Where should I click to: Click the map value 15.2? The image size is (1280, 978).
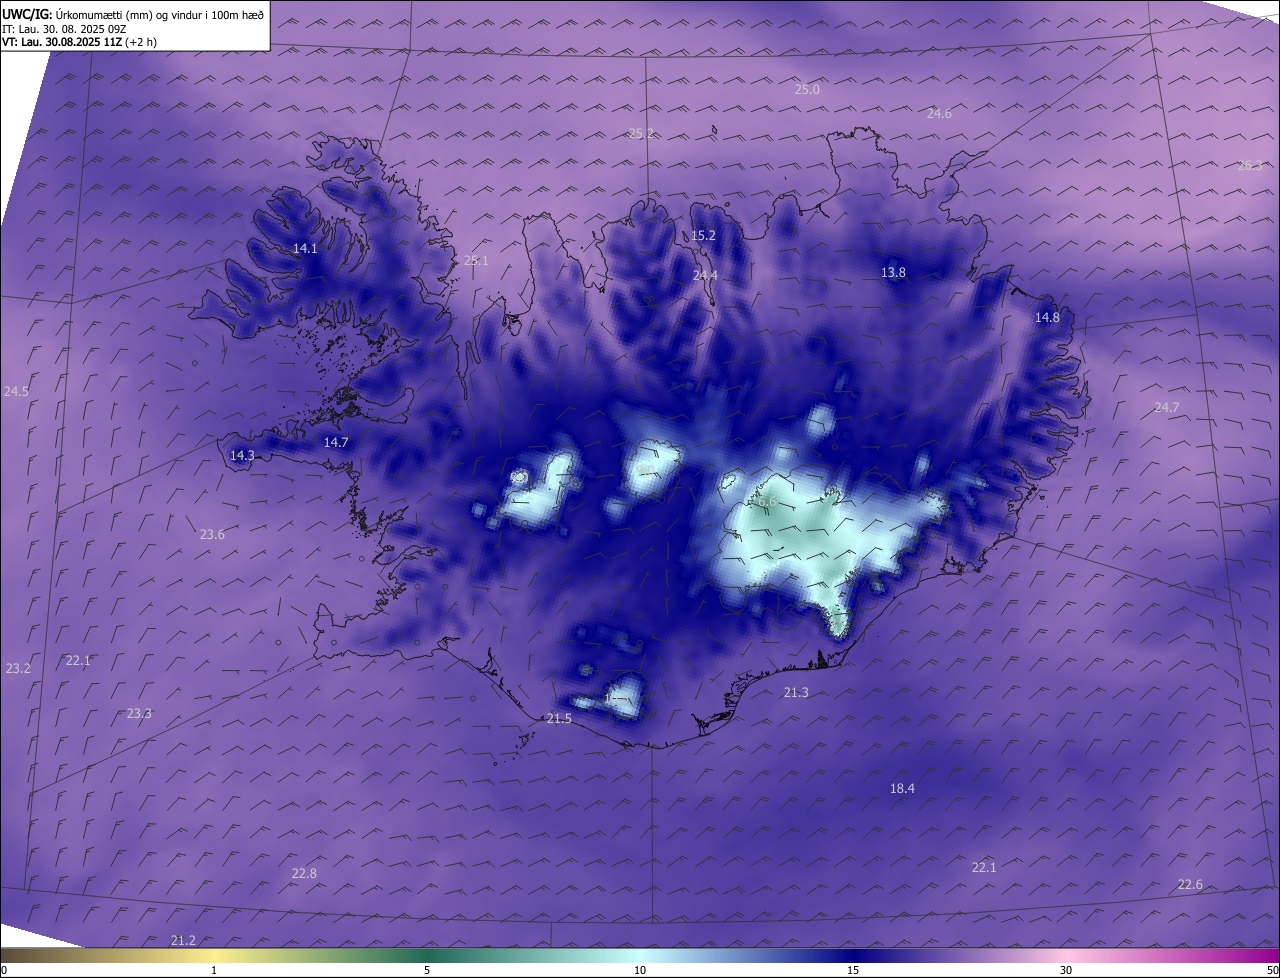(x=704, y=236)
